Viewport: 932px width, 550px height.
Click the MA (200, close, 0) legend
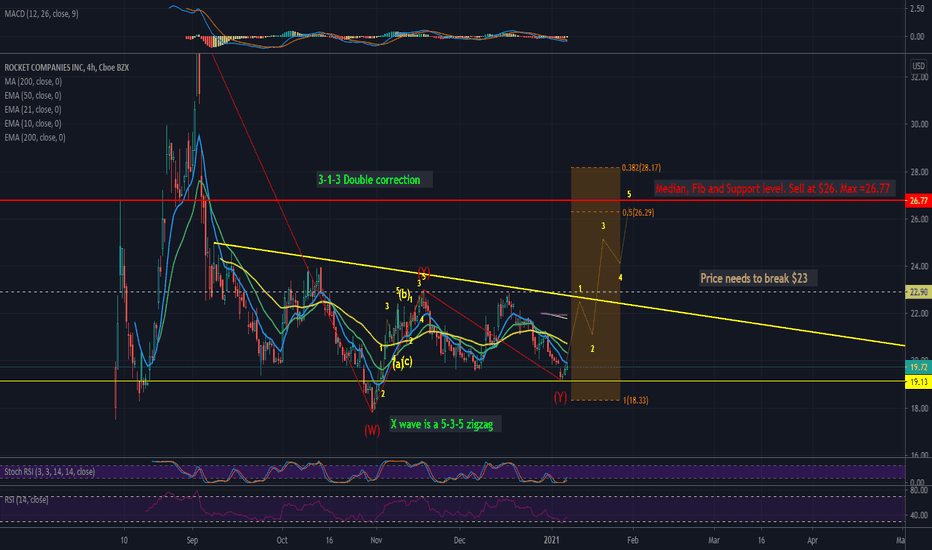33,81
